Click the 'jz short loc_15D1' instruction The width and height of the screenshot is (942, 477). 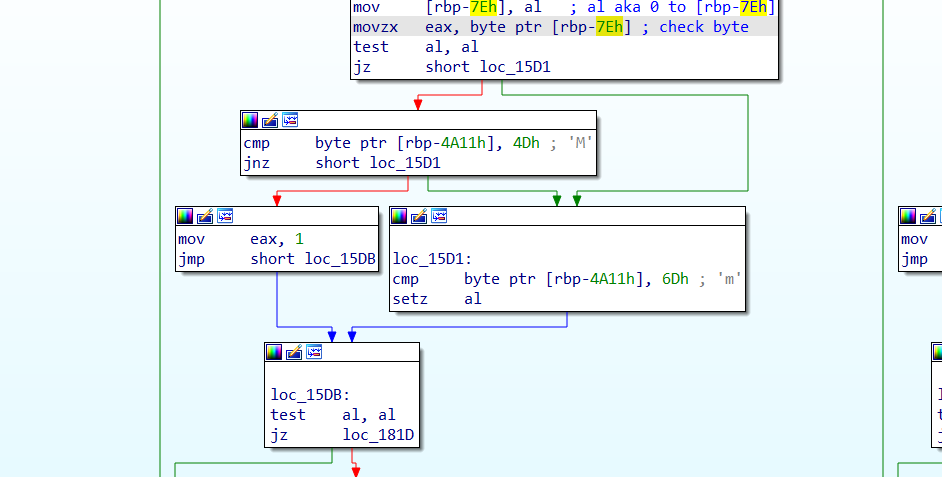(x=452, y=67)
